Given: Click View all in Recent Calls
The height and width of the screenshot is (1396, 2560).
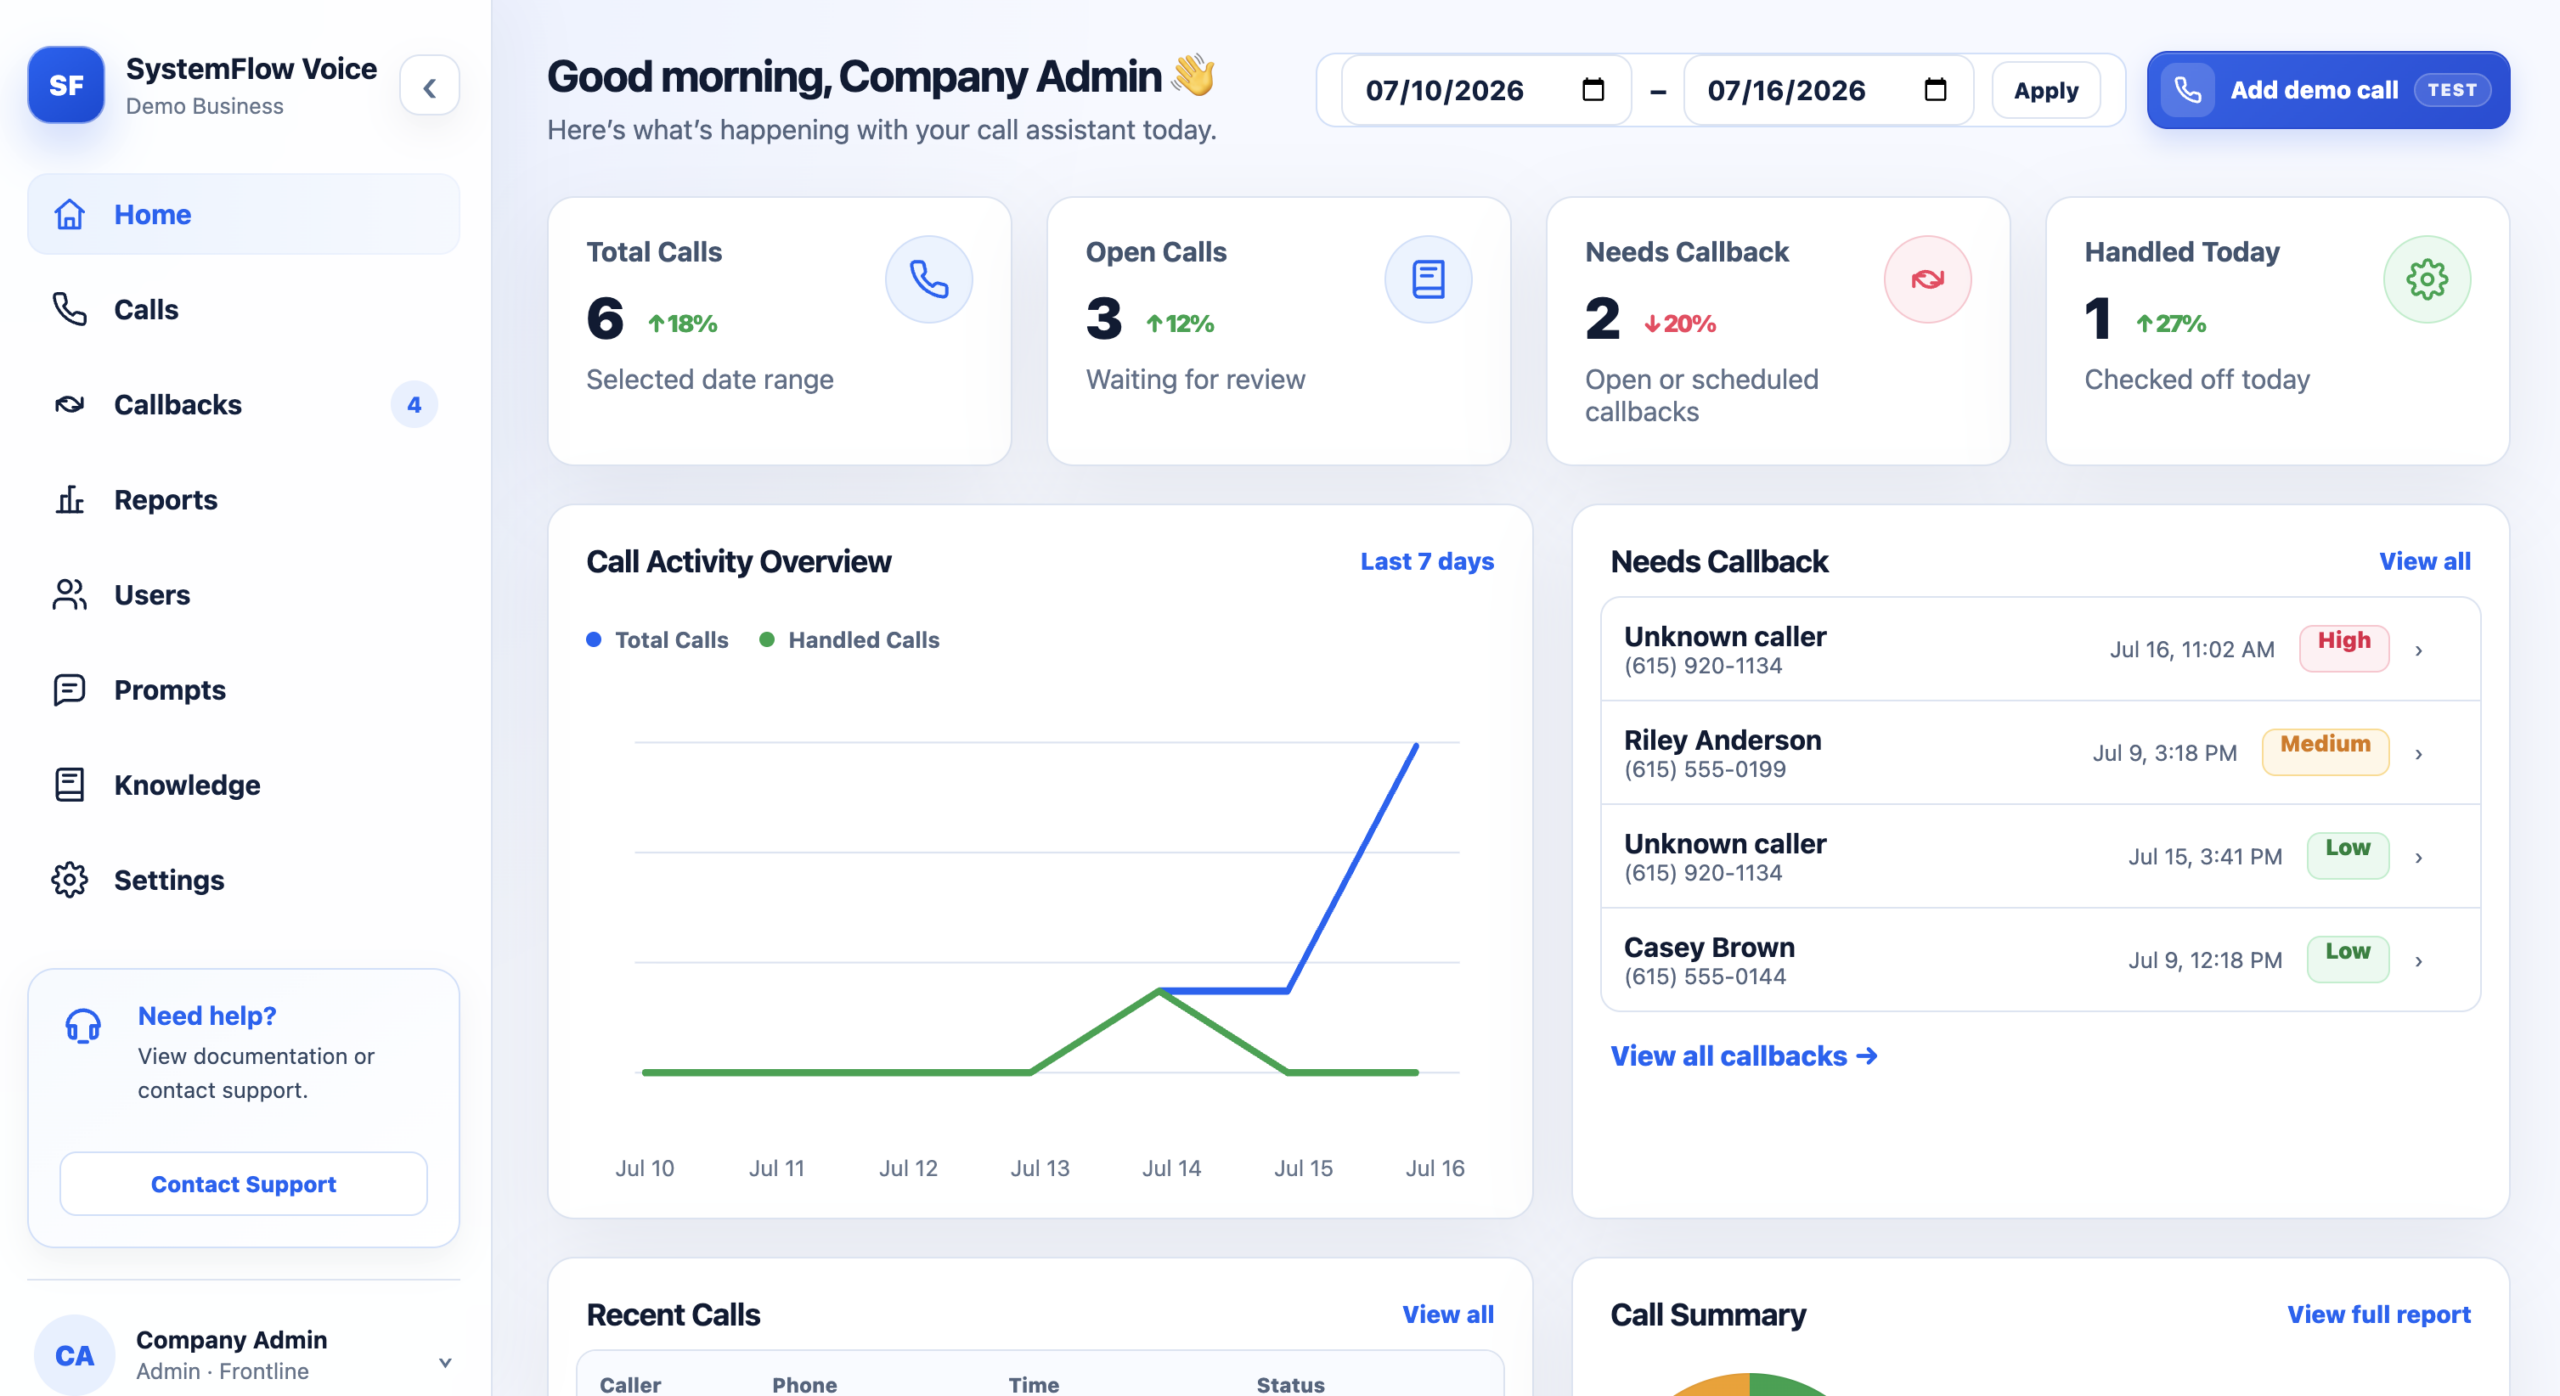Looking at the screenshot, I should 1447,1314.
